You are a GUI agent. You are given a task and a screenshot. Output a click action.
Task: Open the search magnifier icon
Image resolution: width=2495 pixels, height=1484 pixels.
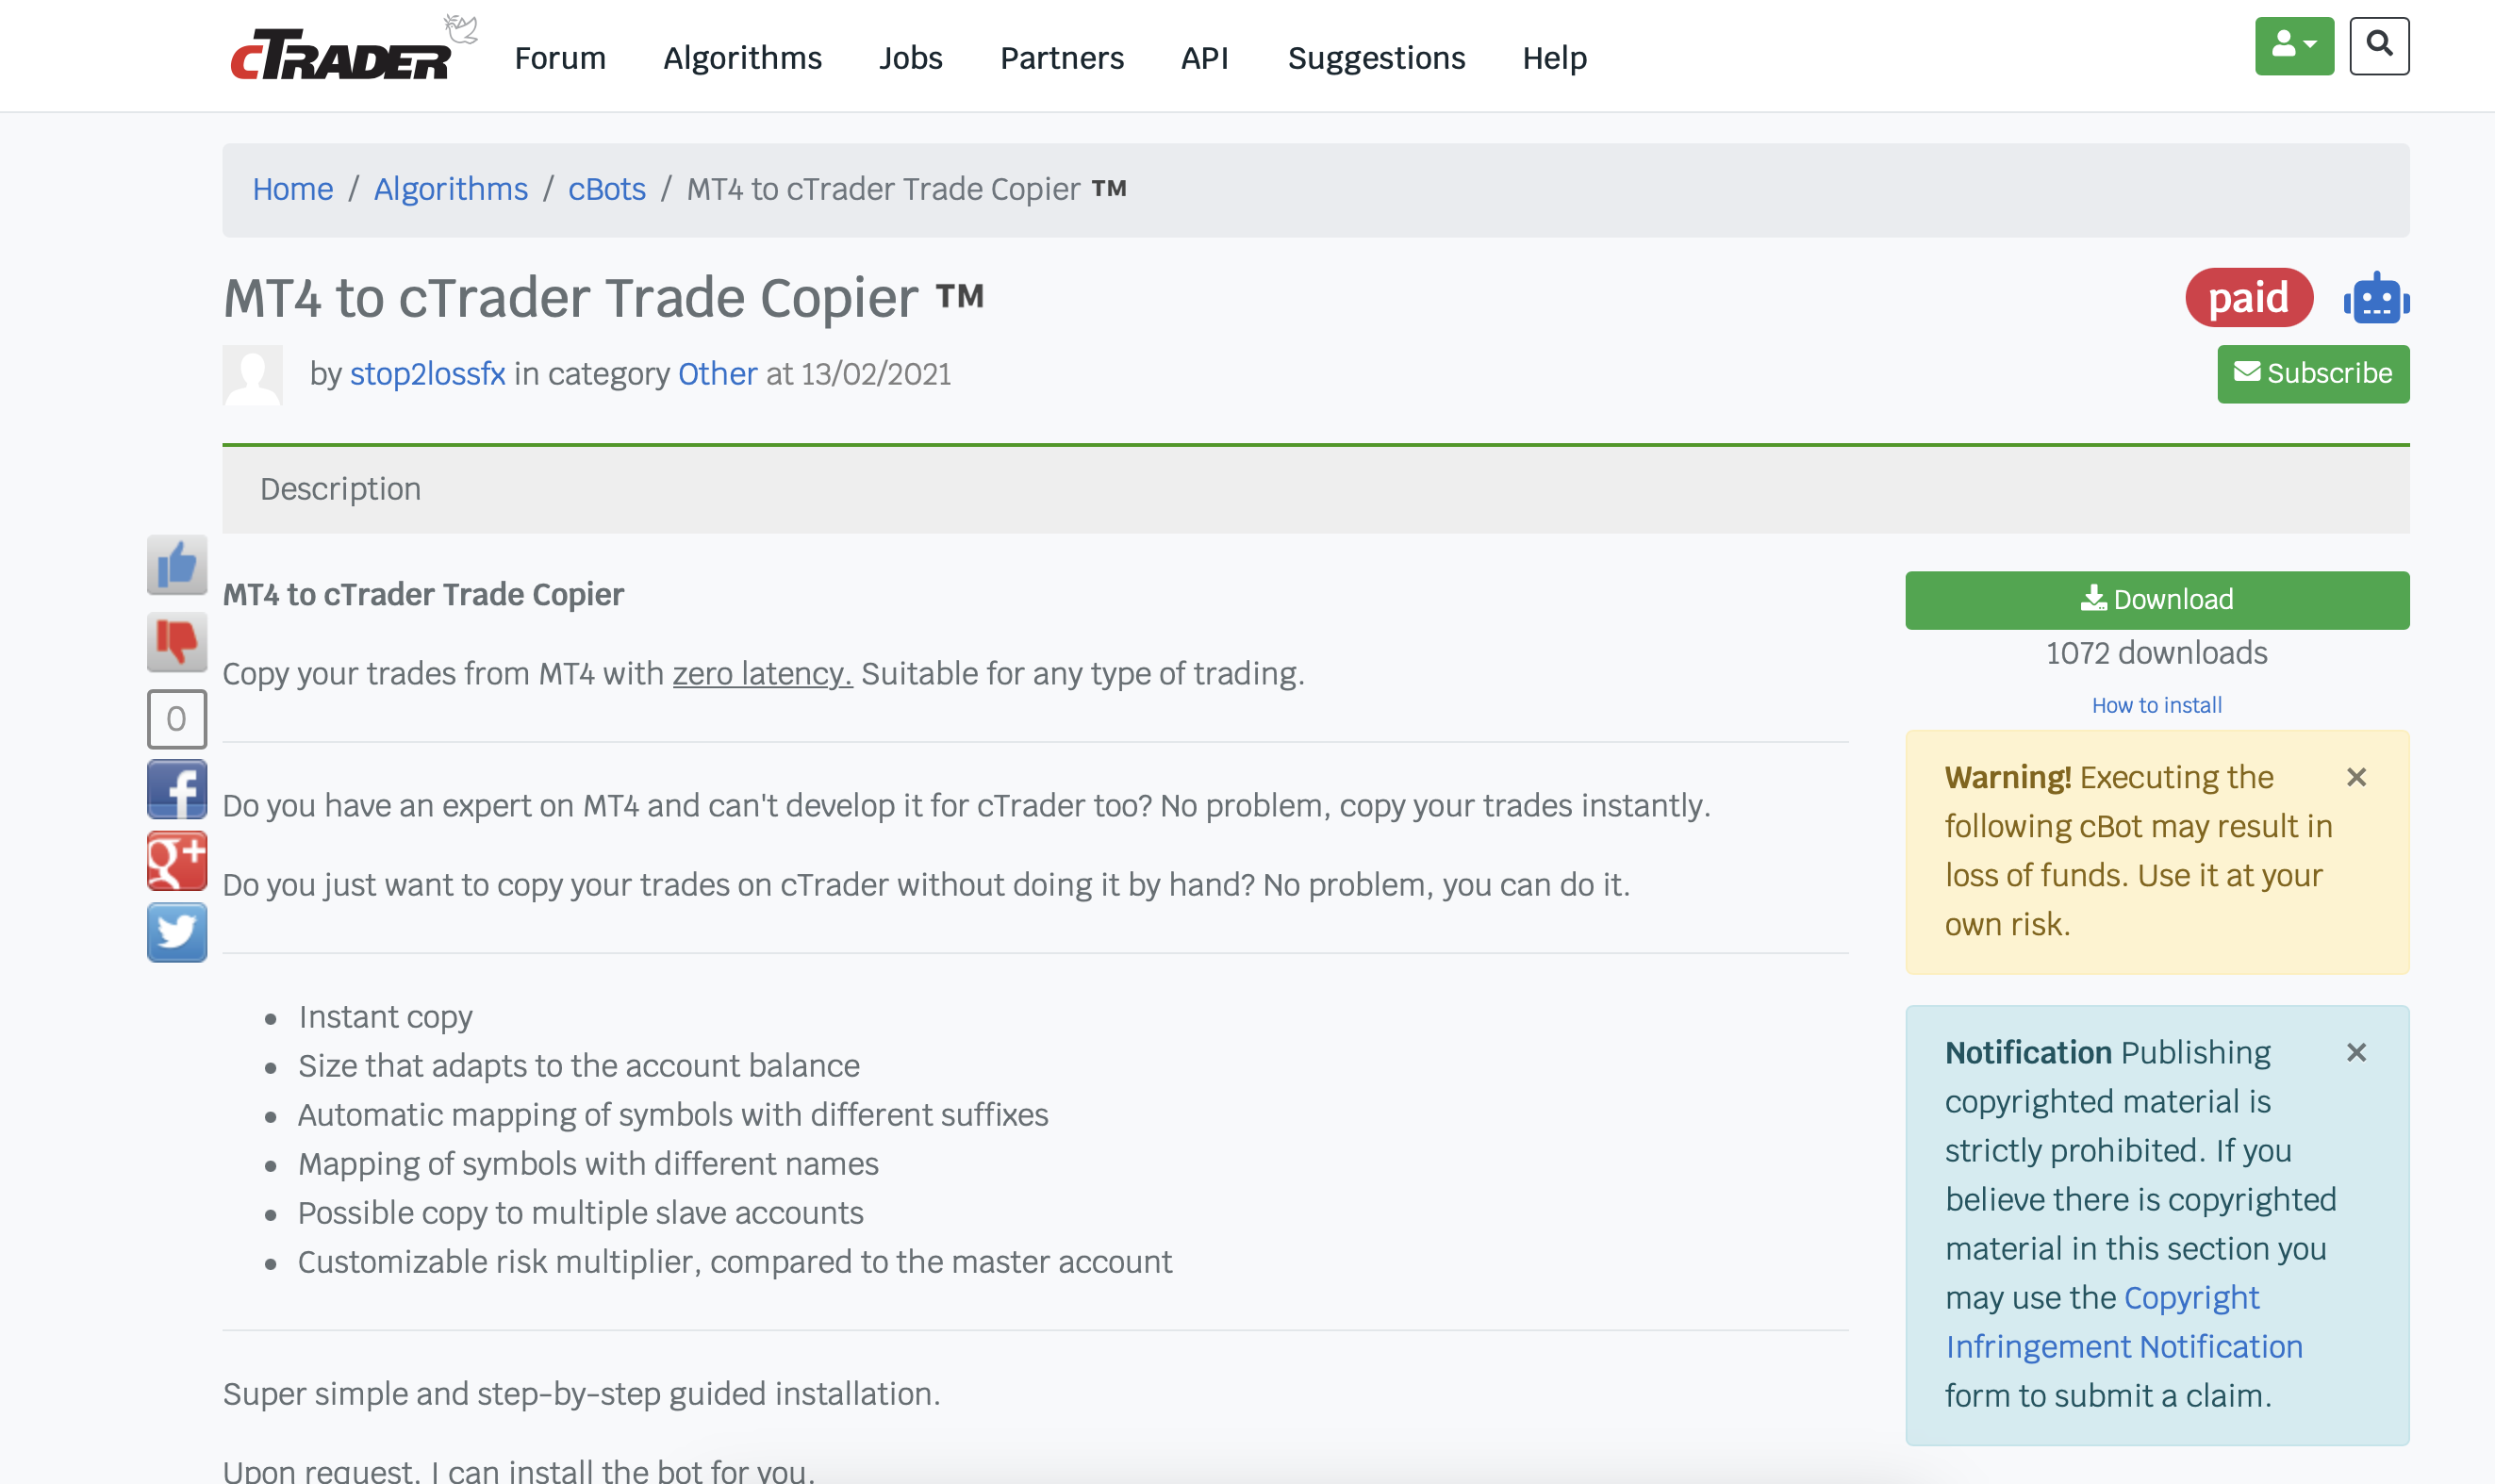click(x=2379, y=46)
